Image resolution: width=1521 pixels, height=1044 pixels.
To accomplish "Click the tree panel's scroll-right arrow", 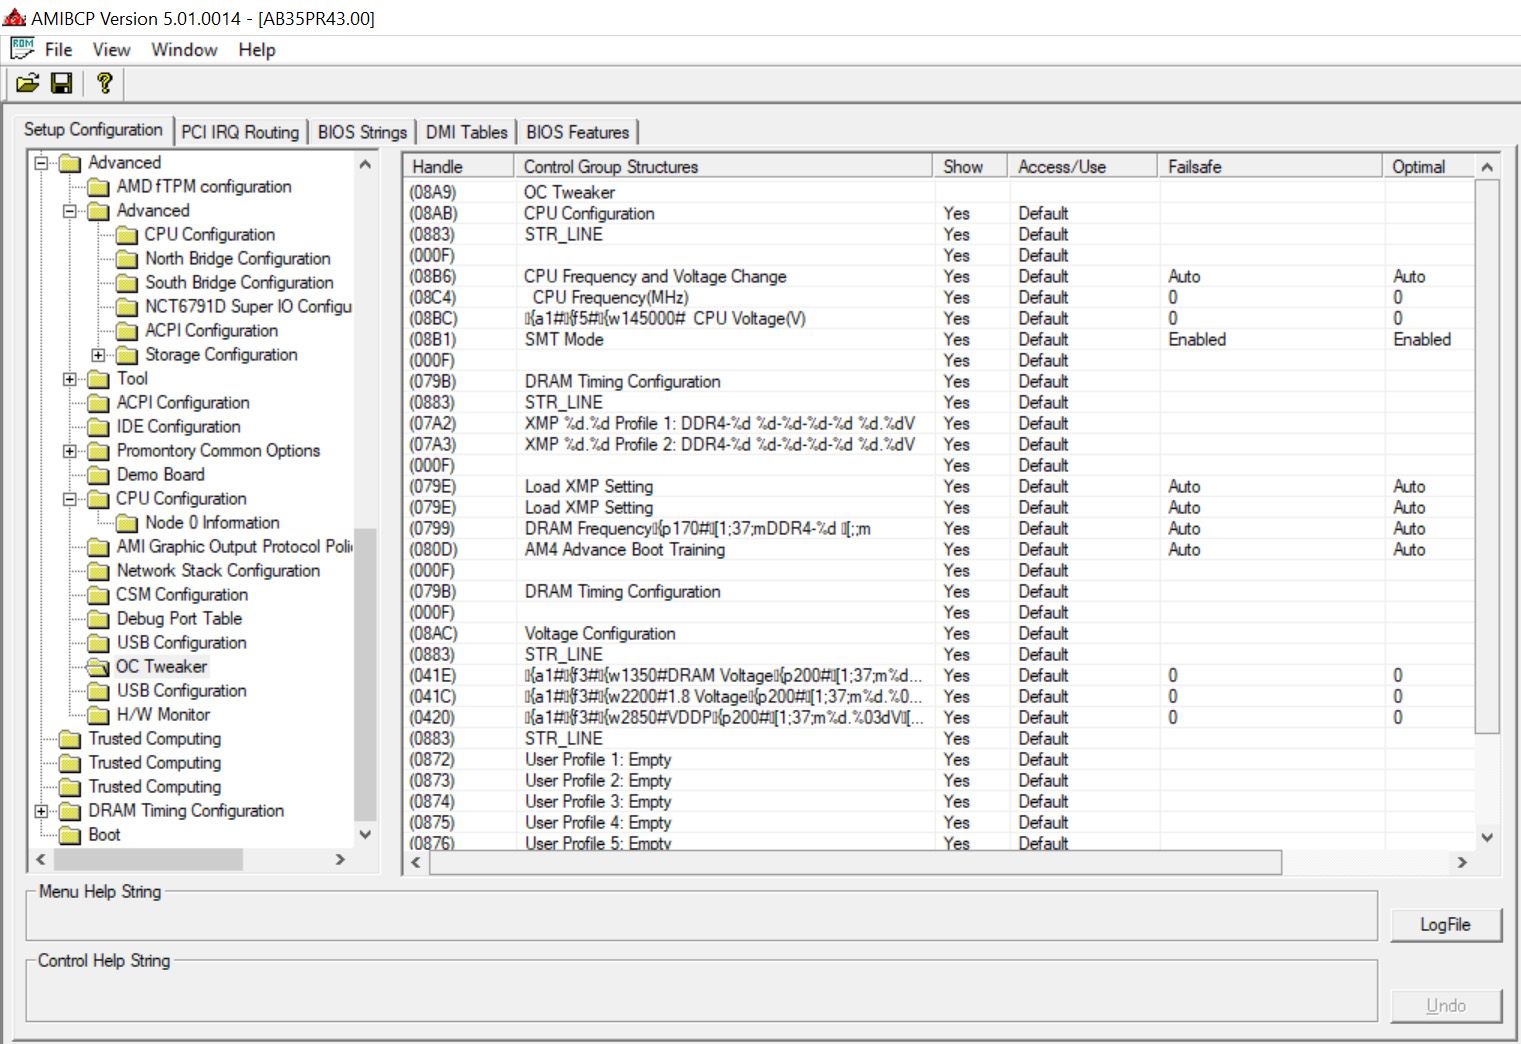I will pyautogui.click(x=340, y=860).
